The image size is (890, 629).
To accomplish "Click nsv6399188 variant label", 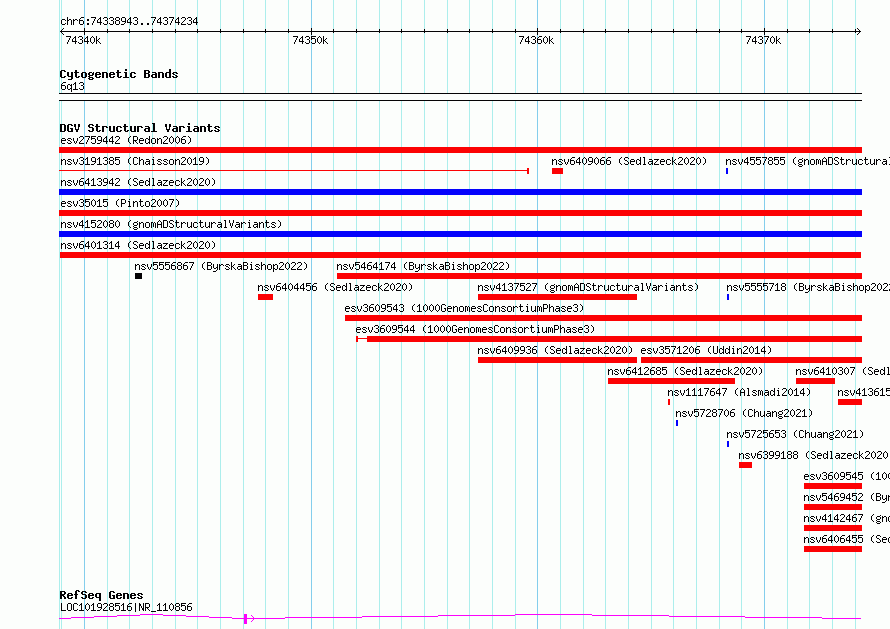I will click(813, 455).
